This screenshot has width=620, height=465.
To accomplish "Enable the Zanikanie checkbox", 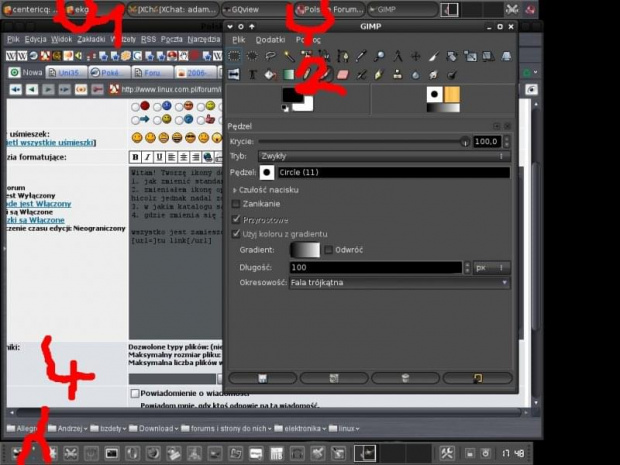I will tap(236, 204).
